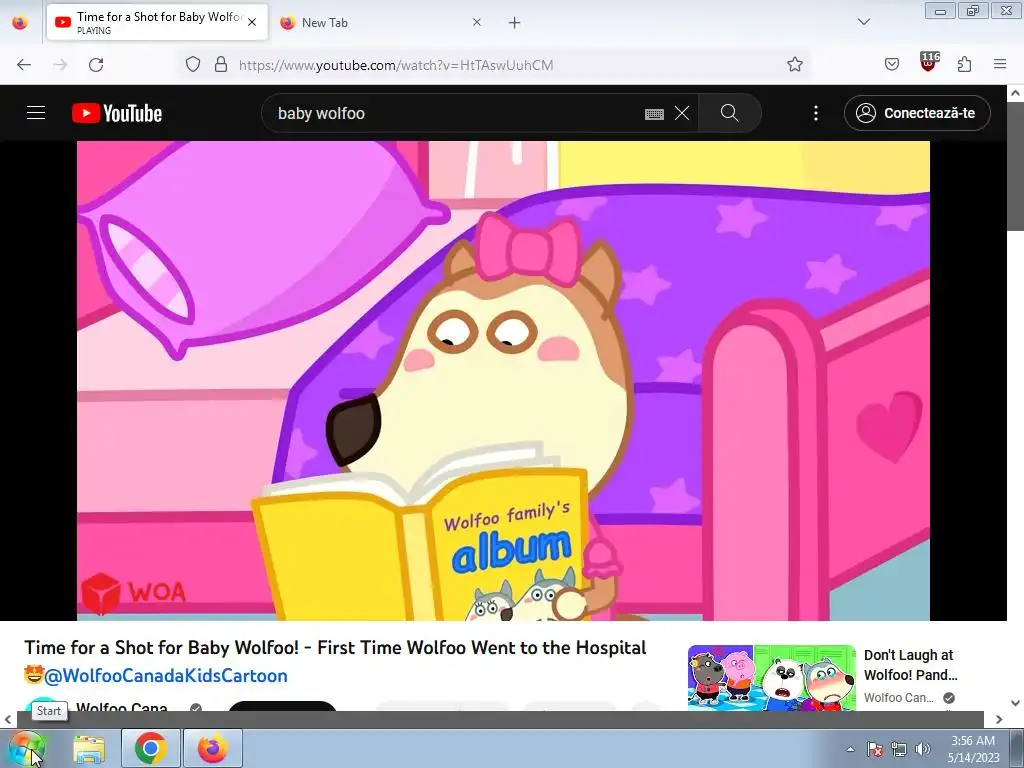Open File Explorer from the taskbar

pyautogui.click(x=89, y=748)
